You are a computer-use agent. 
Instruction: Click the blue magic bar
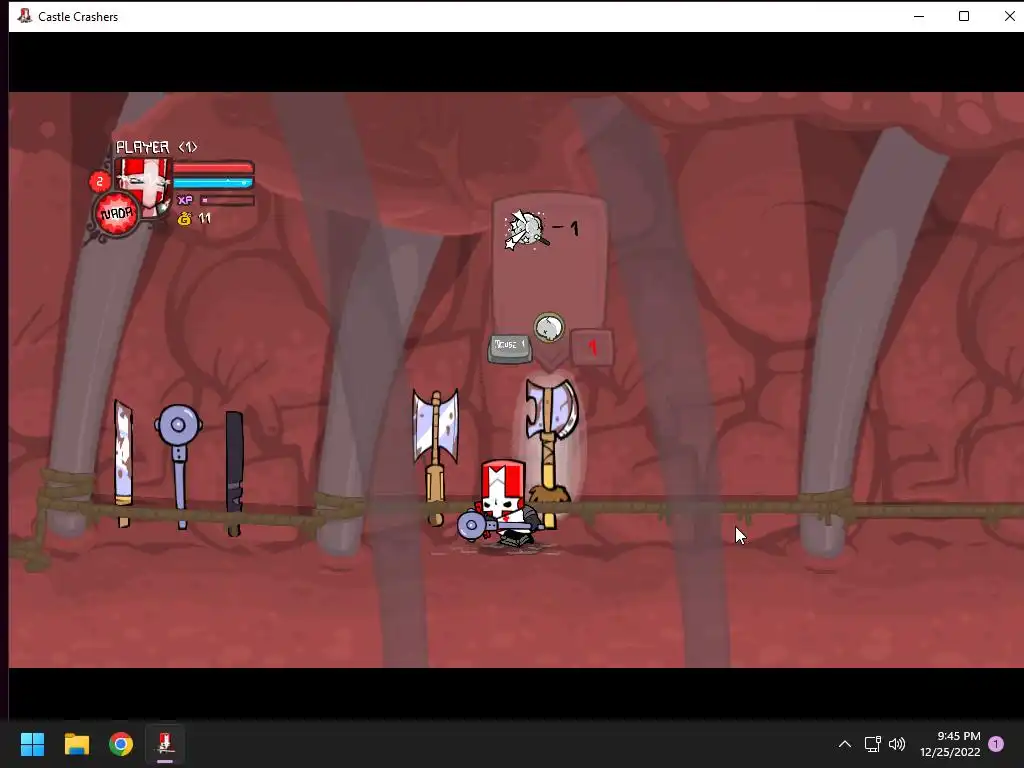(213, 183)
